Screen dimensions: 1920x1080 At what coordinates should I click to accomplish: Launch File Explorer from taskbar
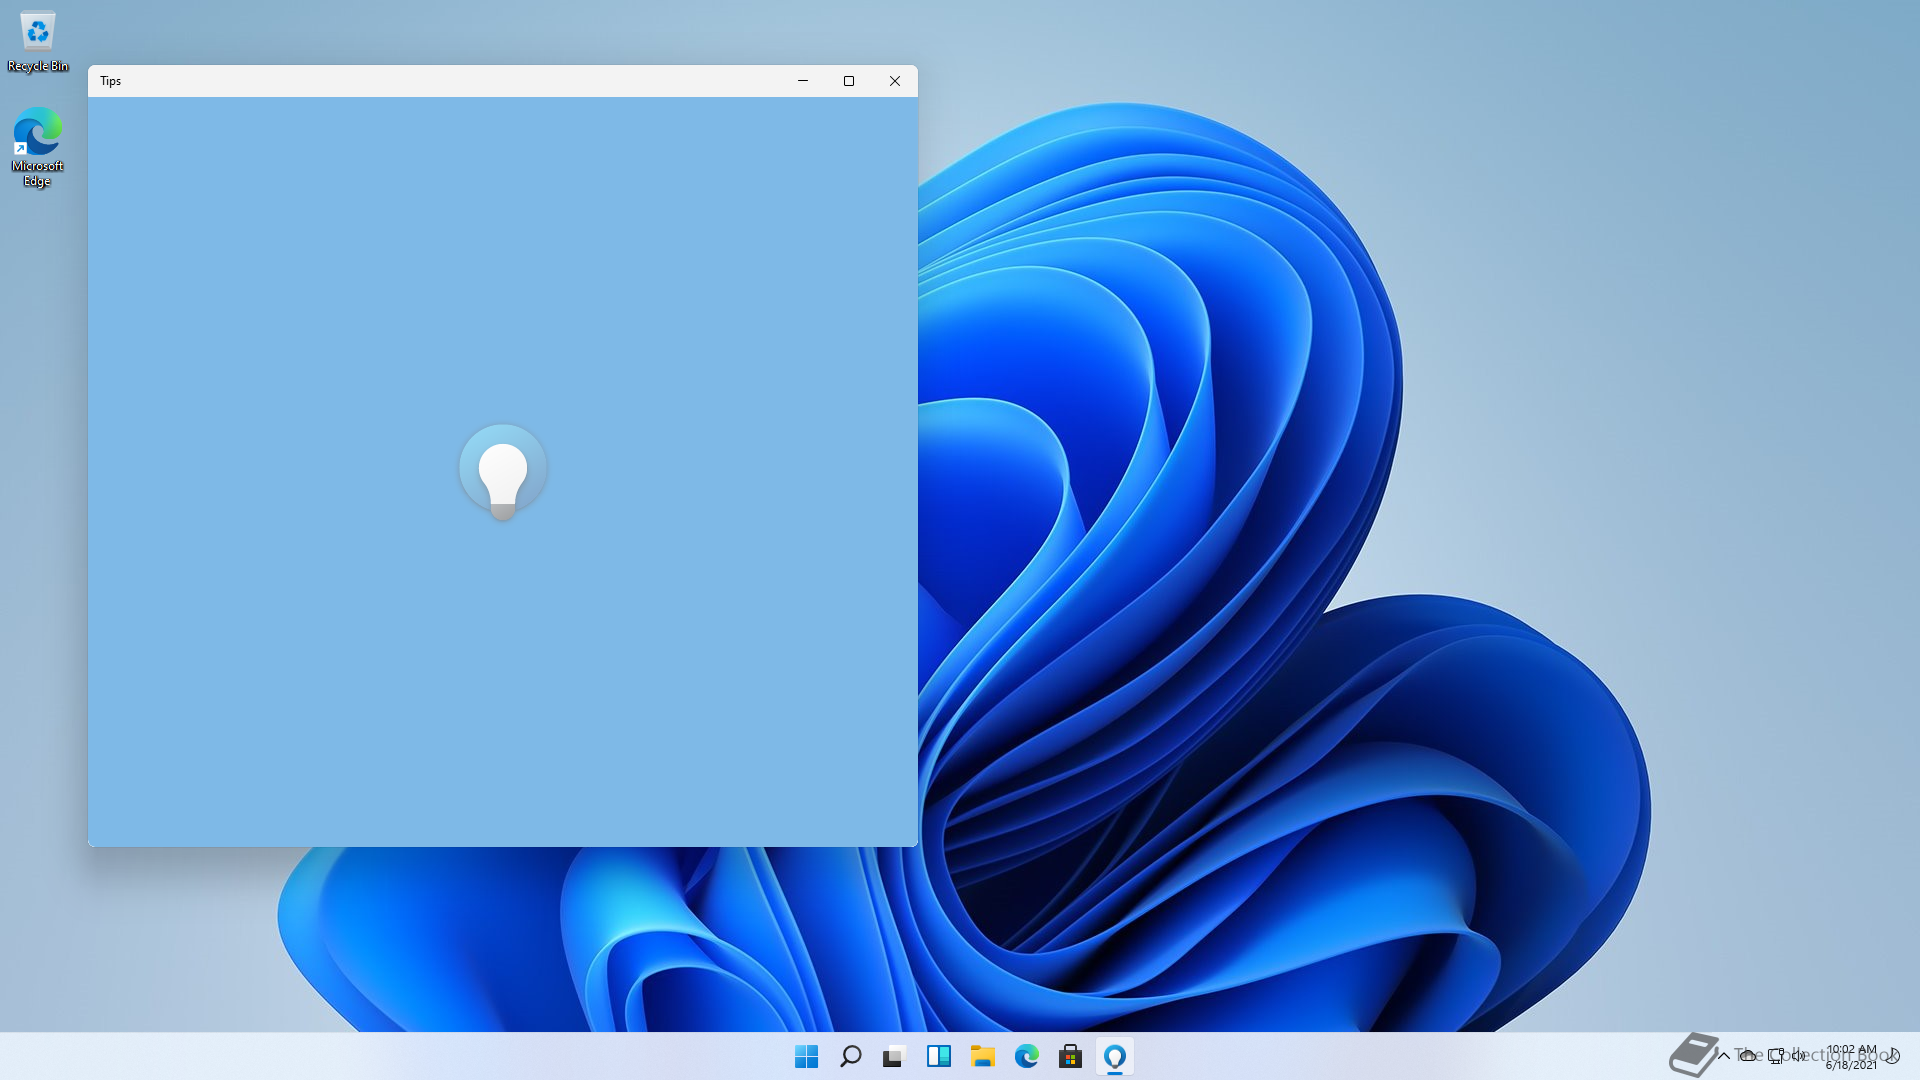tap(982, 1056)
